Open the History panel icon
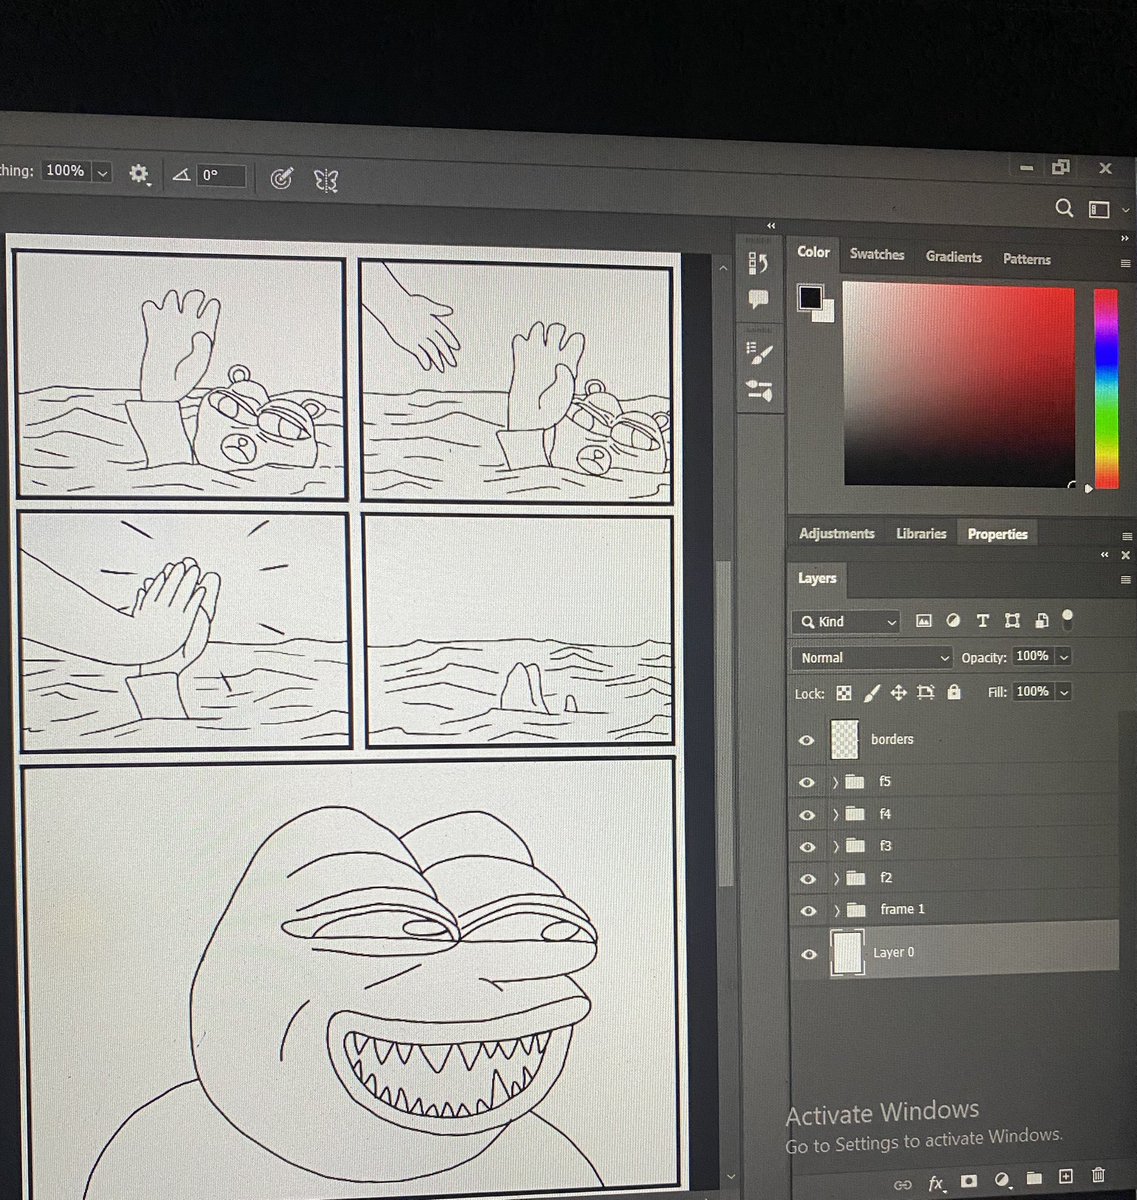 (758, 263)
